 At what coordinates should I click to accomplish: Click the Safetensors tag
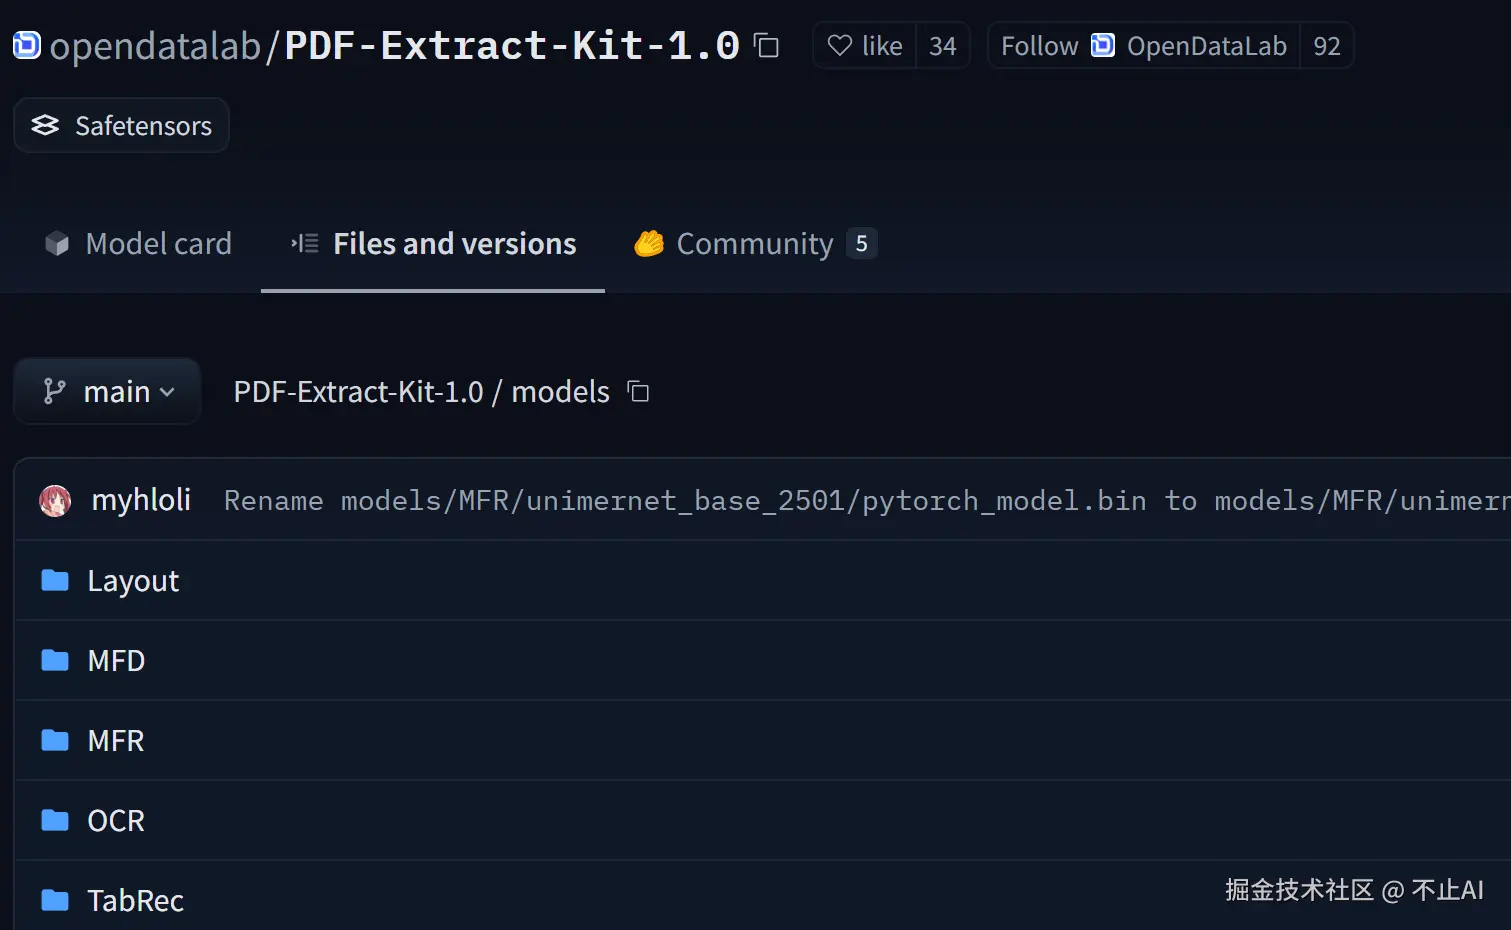pyautogui.click(x=122, y=126)
